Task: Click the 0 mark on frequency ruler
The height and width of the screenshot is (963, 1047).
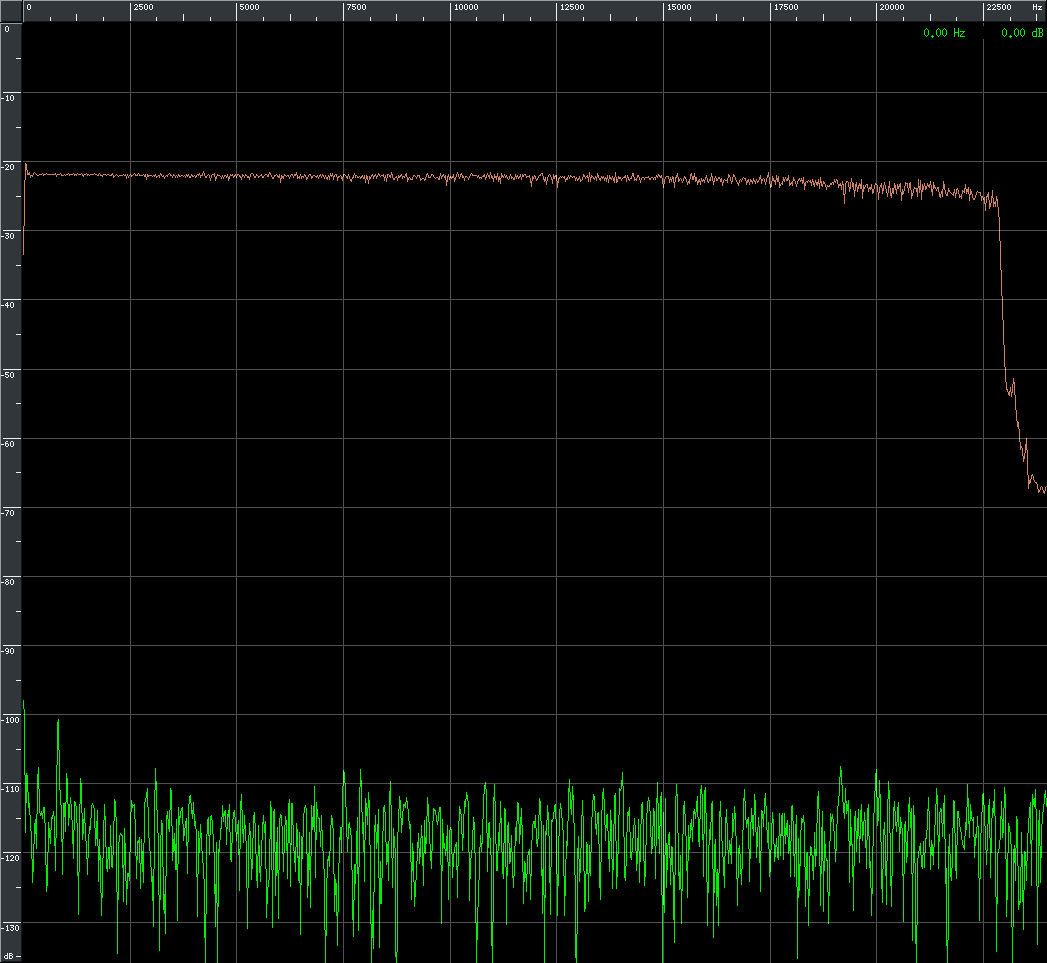Action: point(29,7)
